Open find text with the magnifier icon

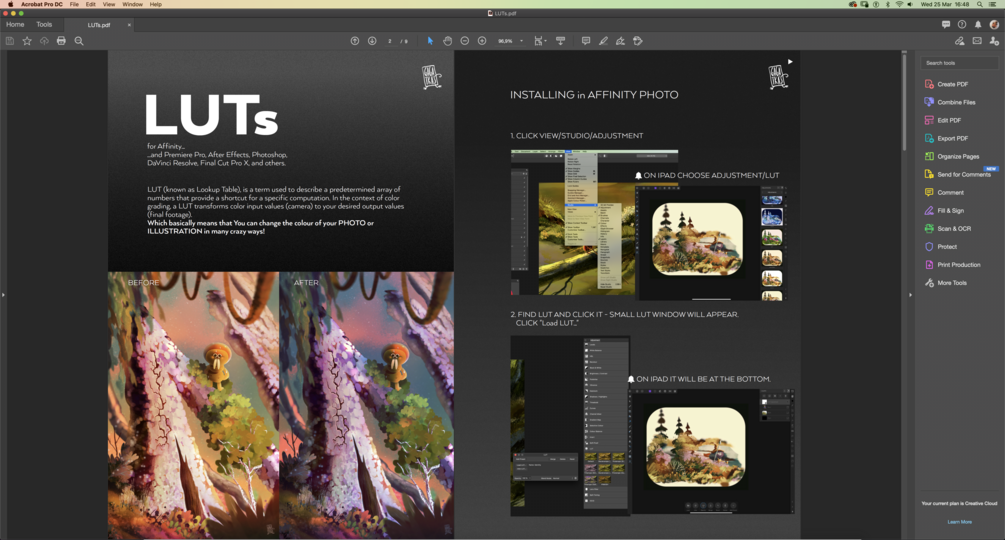(x=79, y=41)
